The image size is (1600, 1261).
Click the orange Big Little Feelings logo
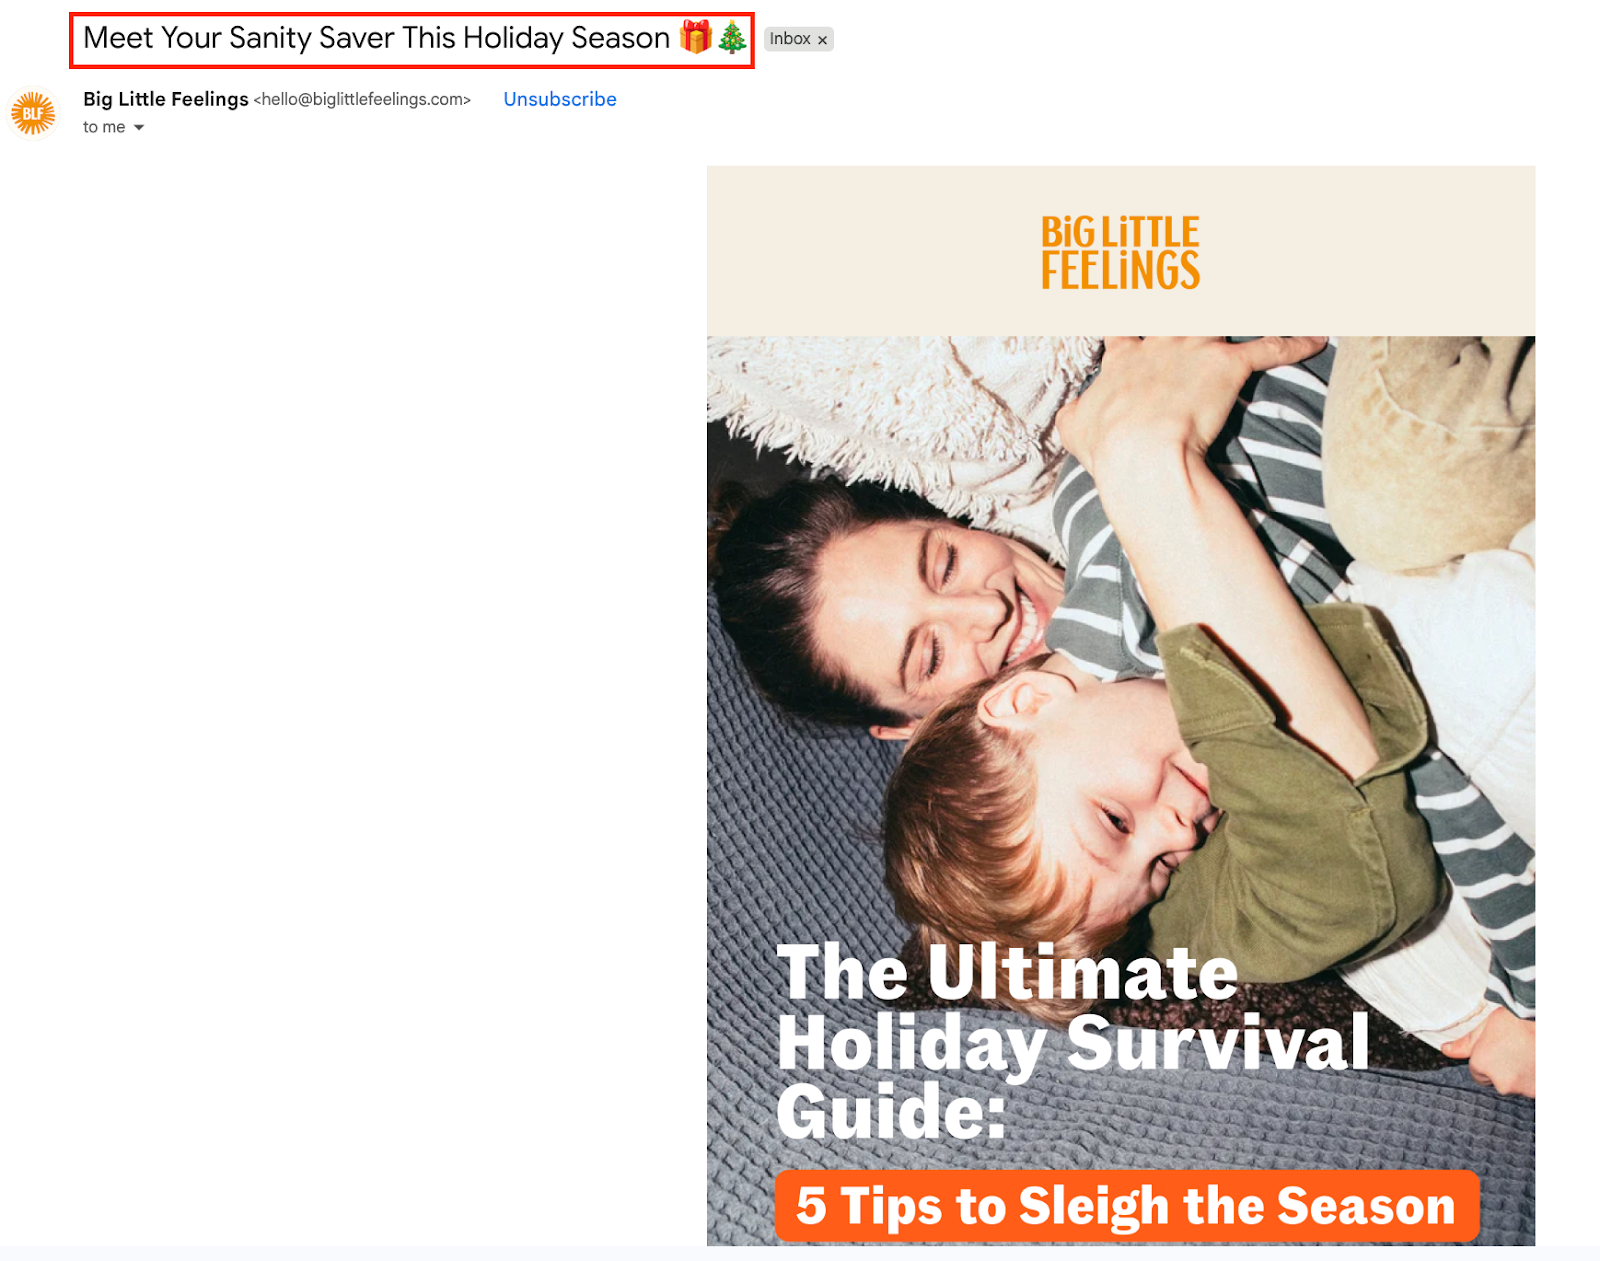(1120, 252)
